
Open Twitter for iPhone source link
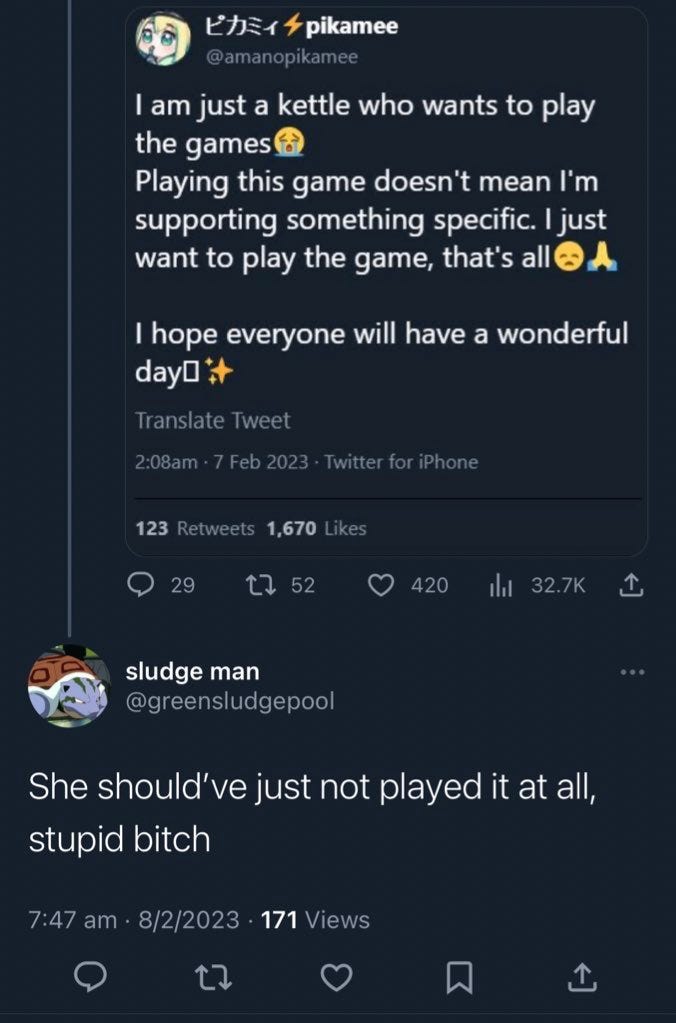point(401,462)
